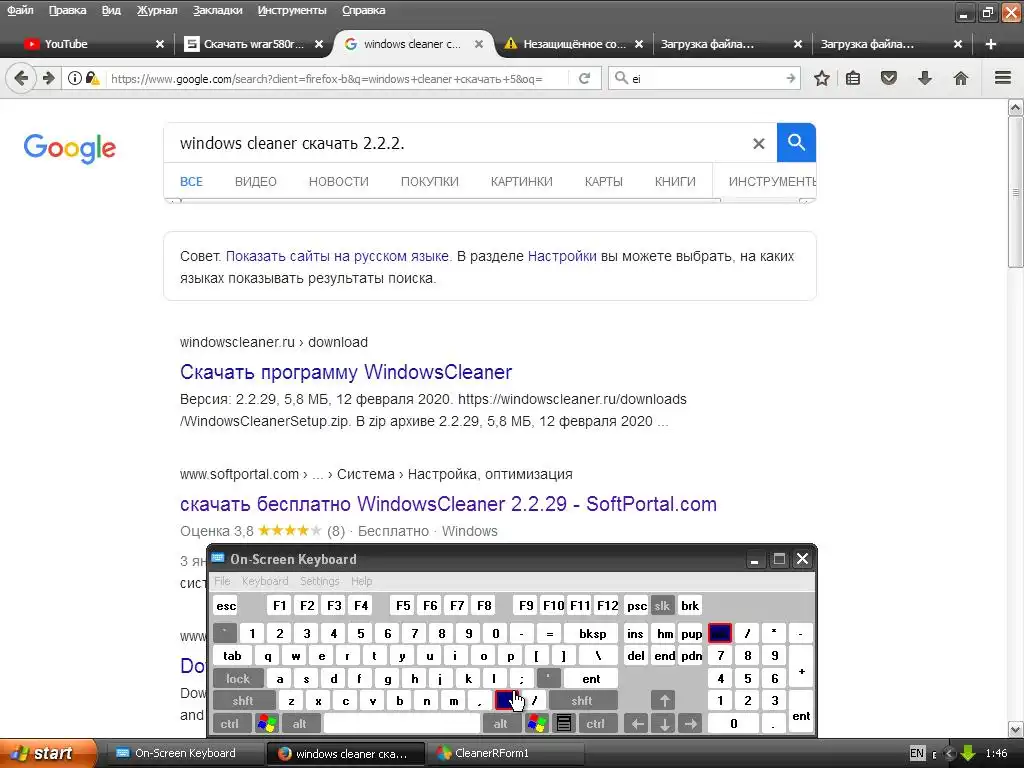Open Скачать программу WindowsCleaner result
Screen dimensions: 1024x768
coord(345,372)
